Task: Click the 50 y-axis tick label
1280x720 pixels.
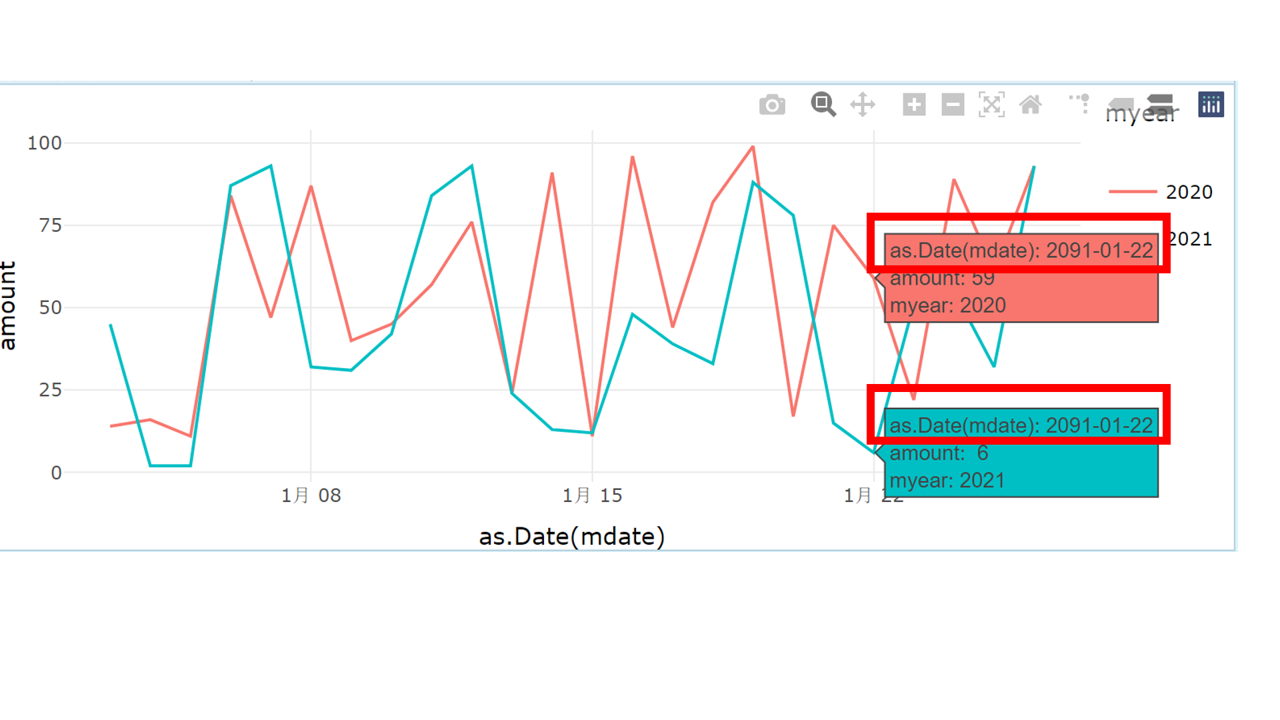Action: coord(50,308)
